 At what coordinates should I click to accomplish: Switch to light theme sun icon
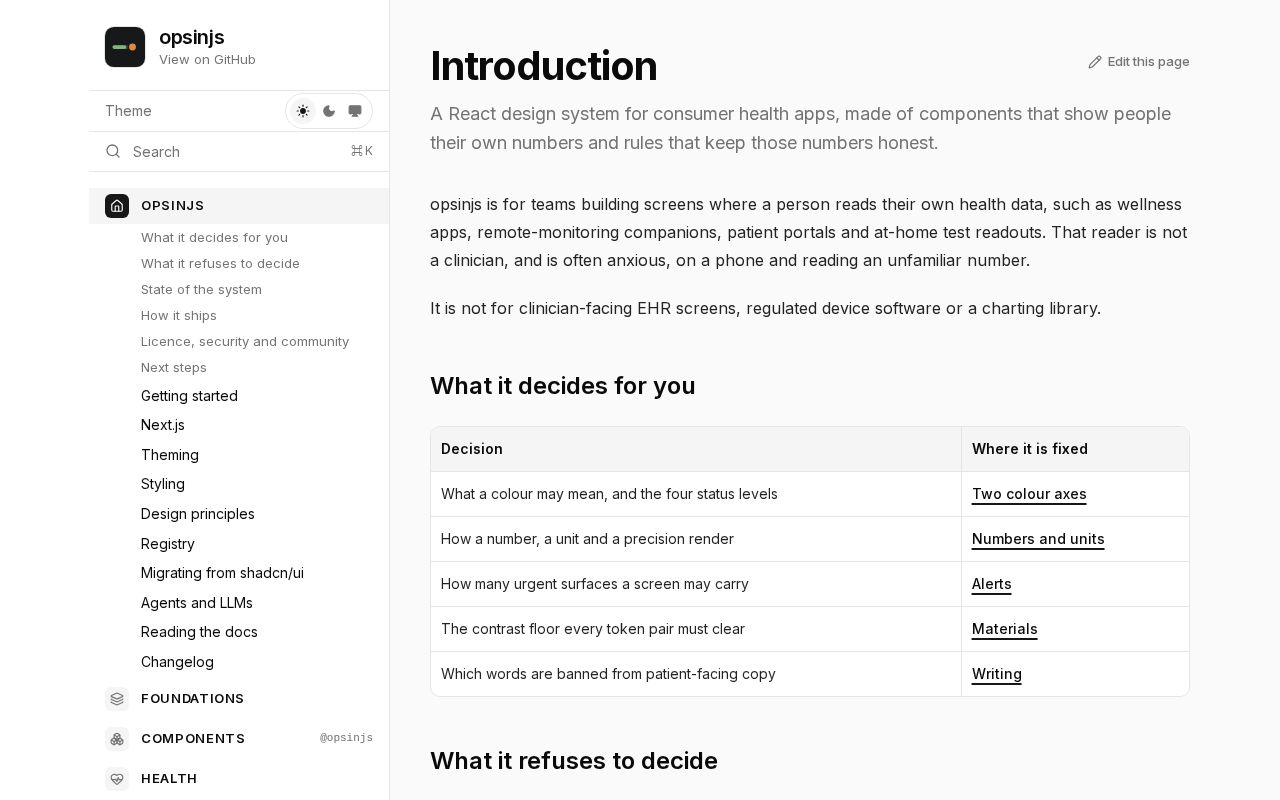[303, 111]
